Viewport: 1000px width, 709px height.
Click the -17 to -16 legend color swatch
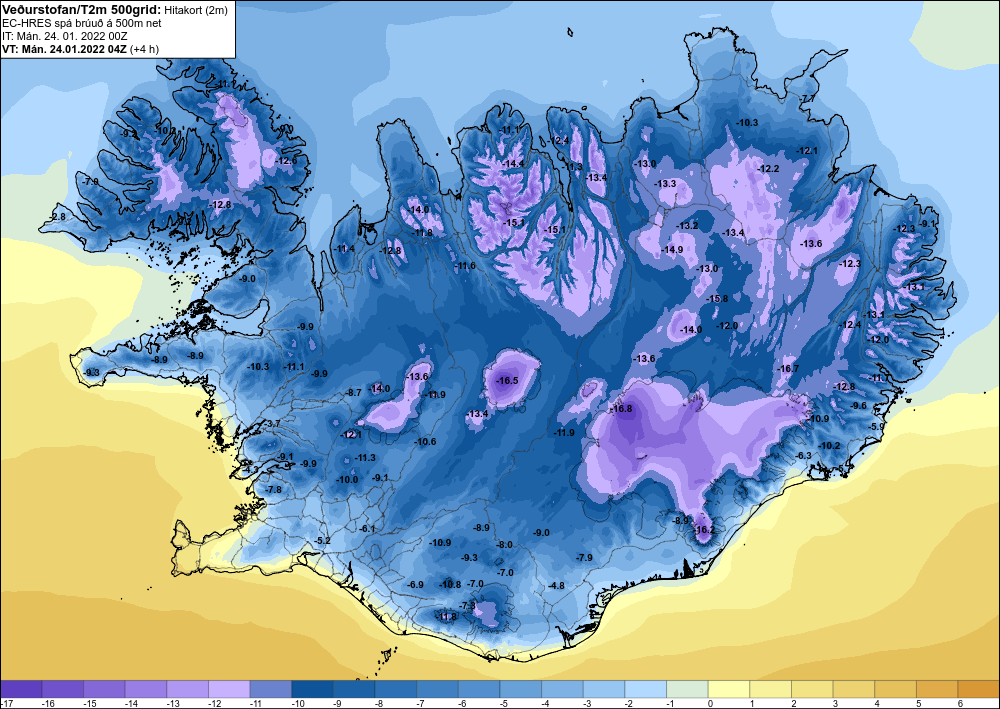click(21, 689)
